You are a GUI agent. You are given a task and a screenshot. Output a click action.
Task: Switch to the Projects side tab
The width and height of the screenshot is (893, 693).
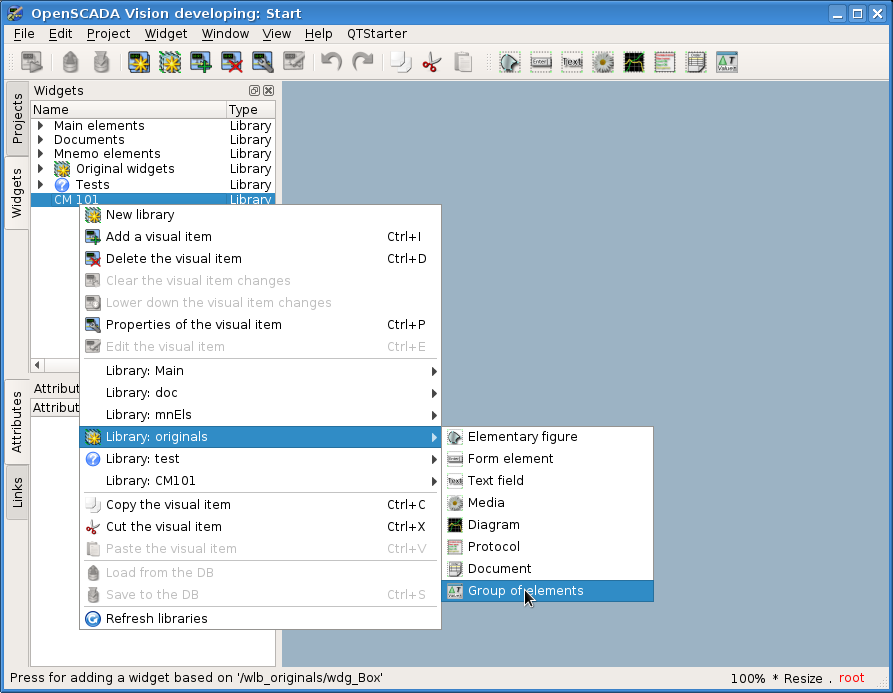17,118
